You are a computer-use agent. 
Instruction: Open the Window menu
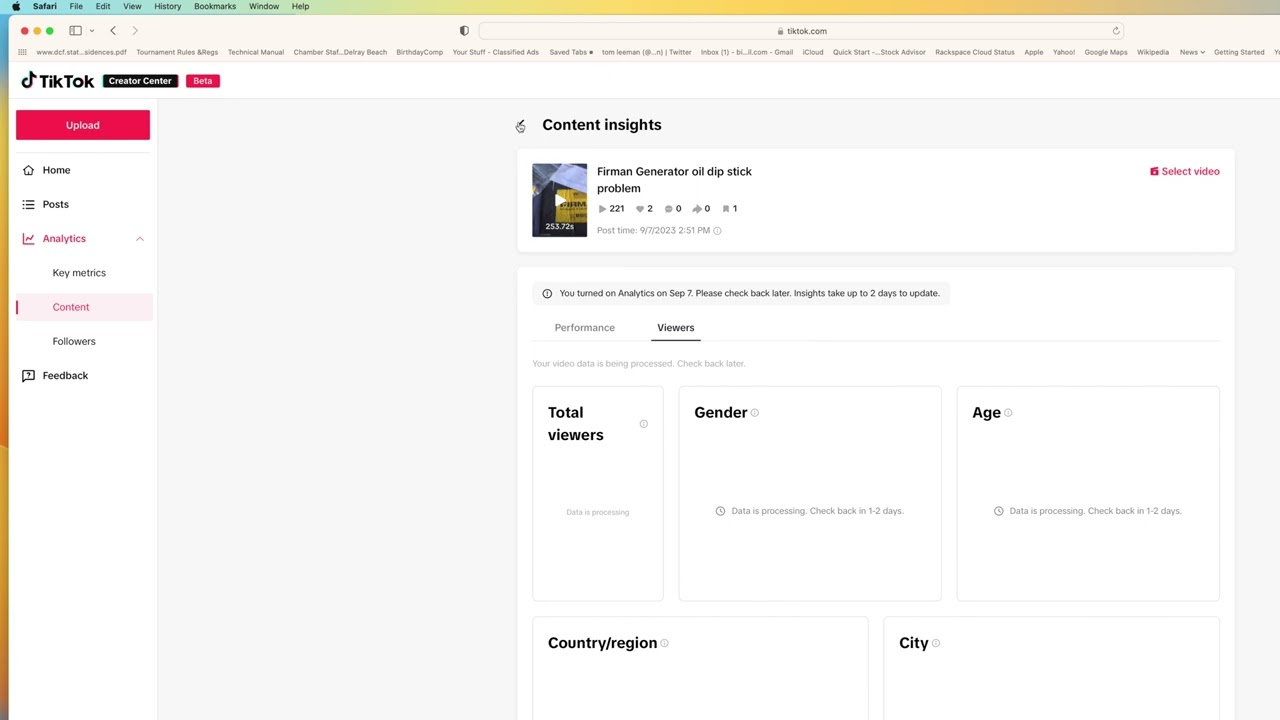(264, 6)
